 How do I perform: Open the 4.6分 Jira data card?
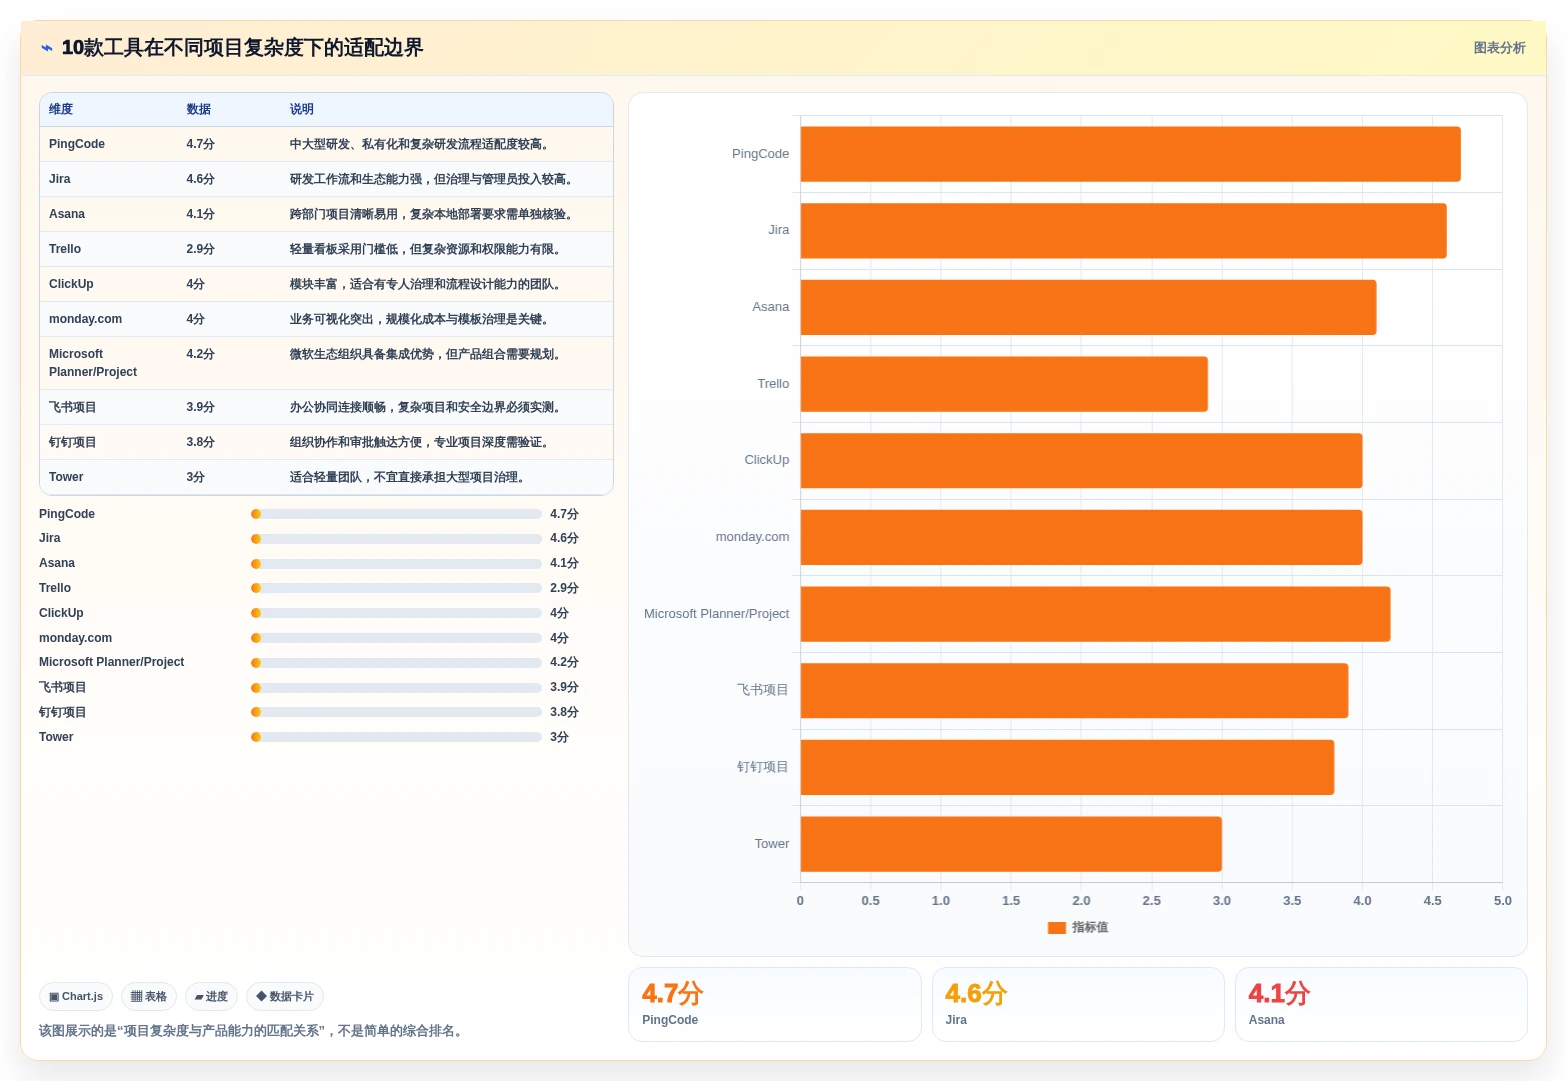point(1078,1004)
